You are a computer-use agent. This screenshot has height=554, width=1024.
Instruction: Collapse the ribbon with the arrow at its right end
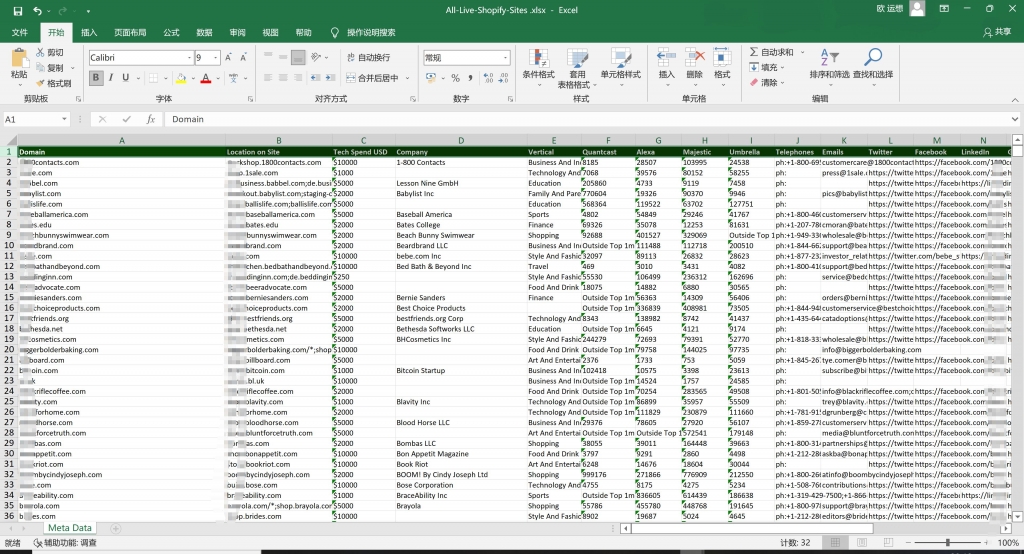pyautogui.click(x=1015, y=99)
